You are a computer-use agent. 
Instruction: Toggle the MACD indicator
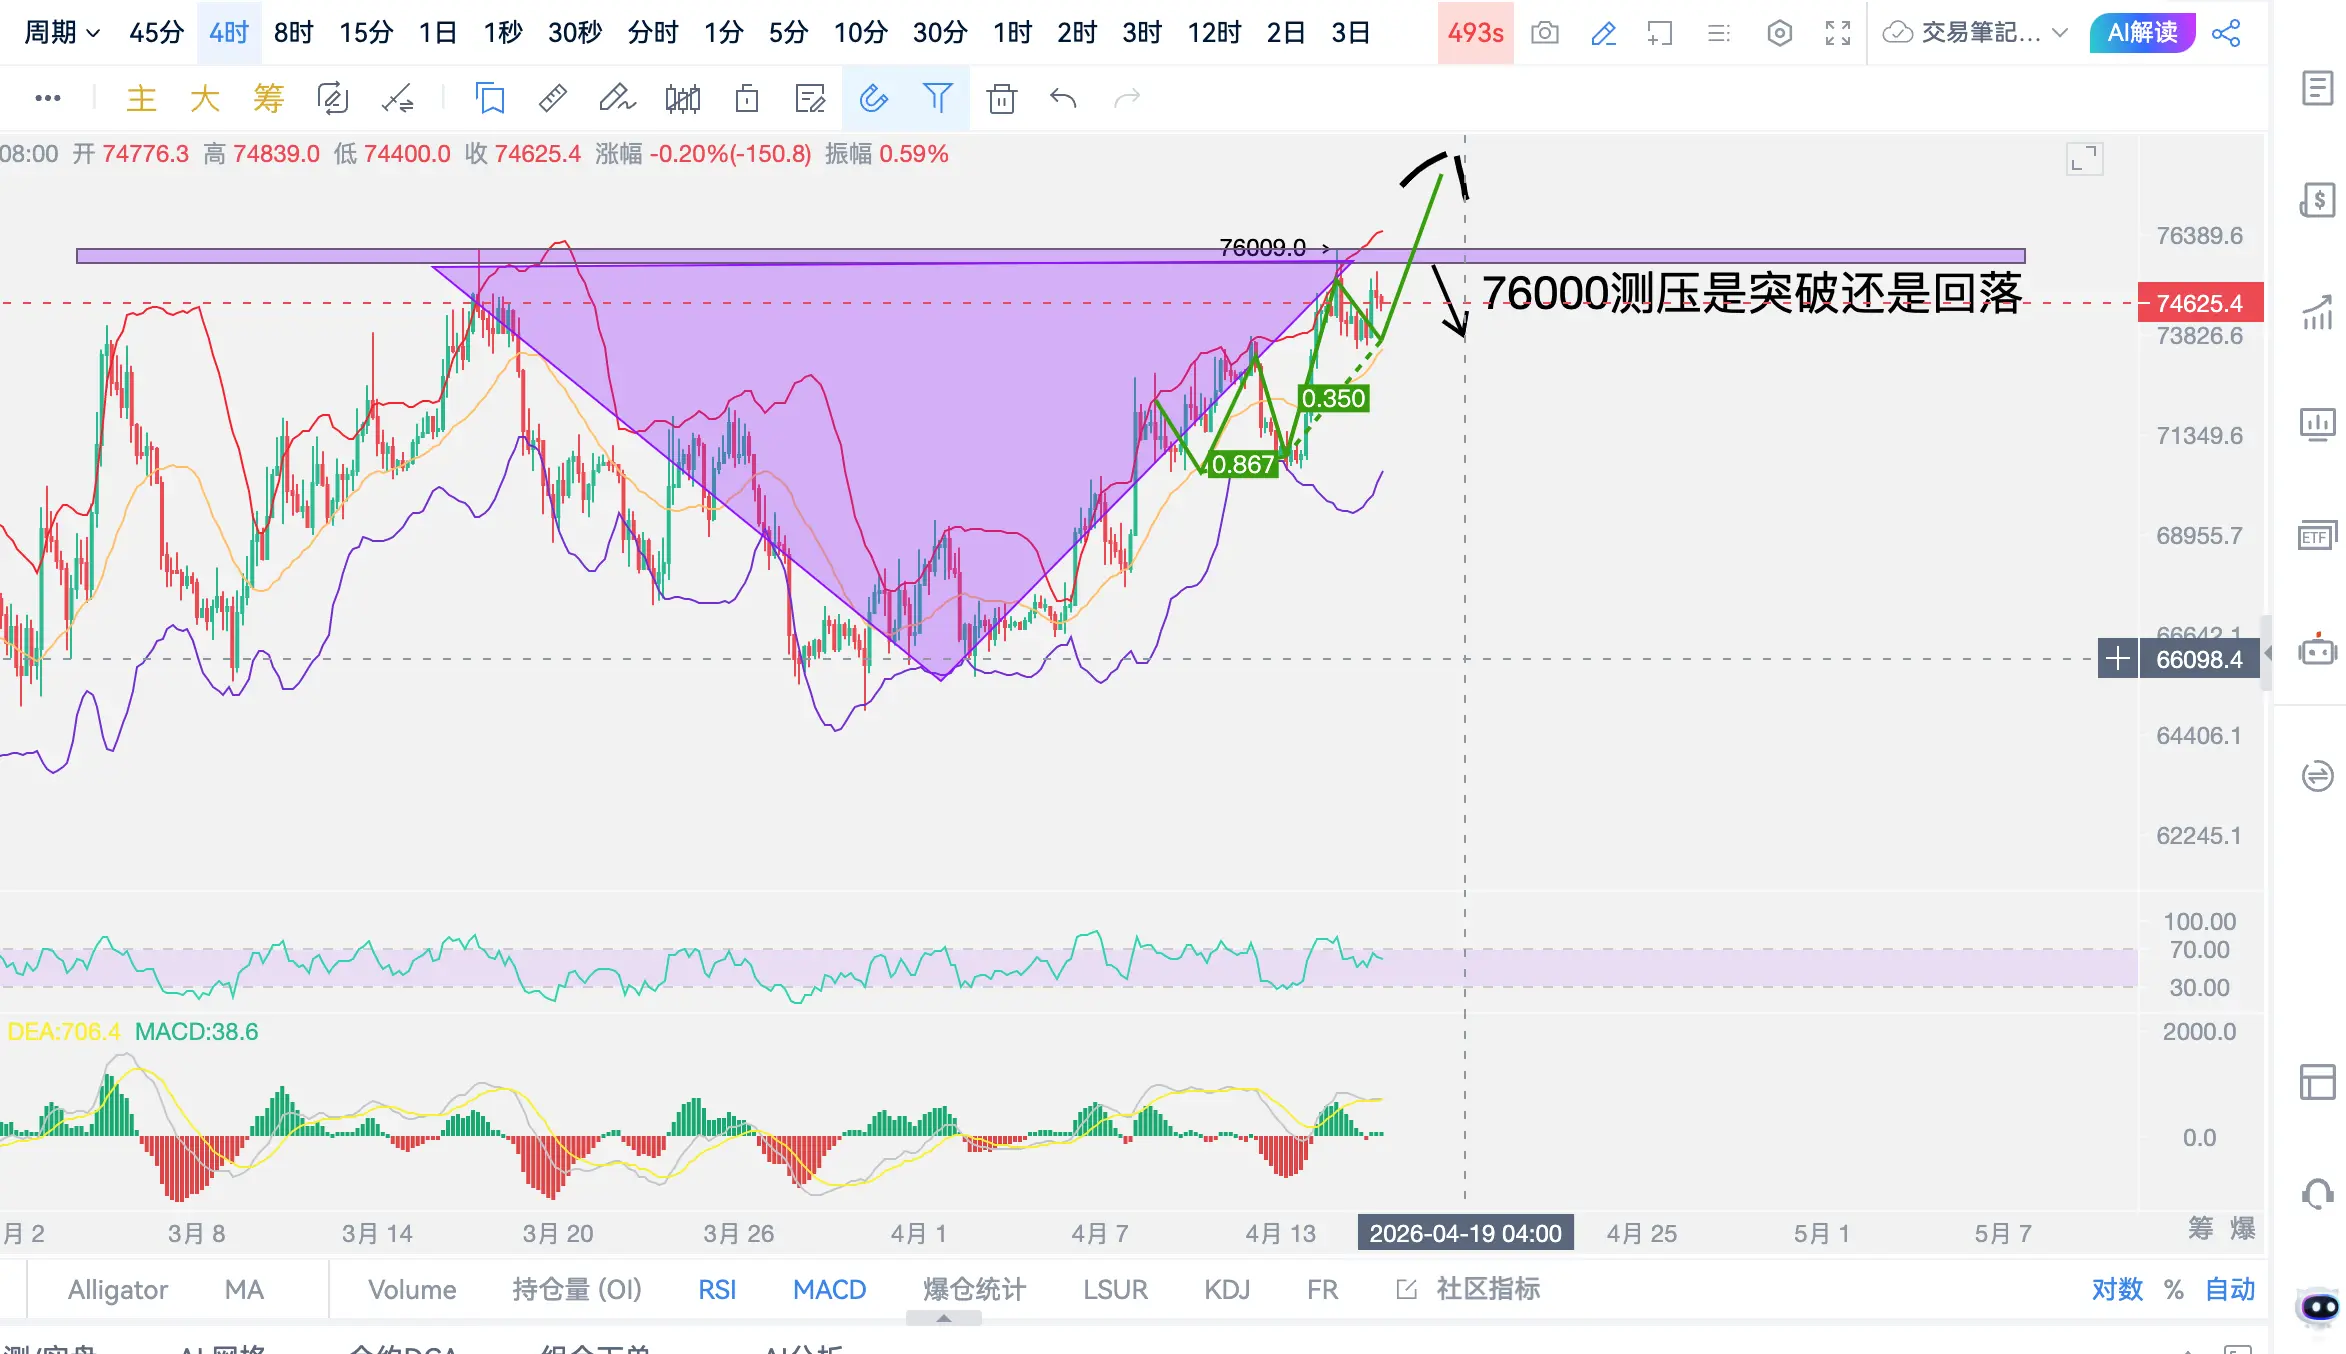point(829,1290)
